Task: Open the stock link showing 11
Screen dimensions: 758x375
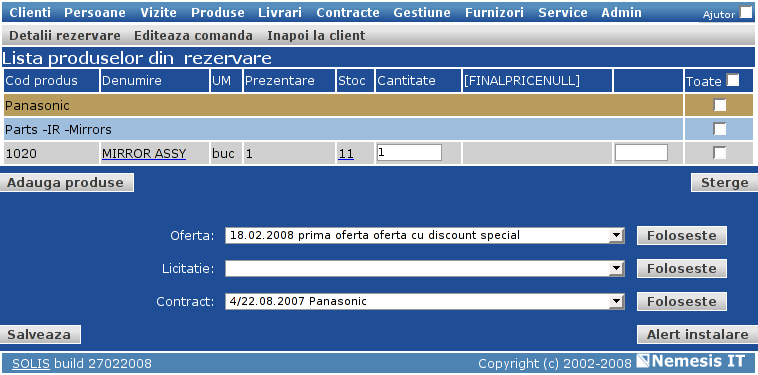Action: point(346,154)
